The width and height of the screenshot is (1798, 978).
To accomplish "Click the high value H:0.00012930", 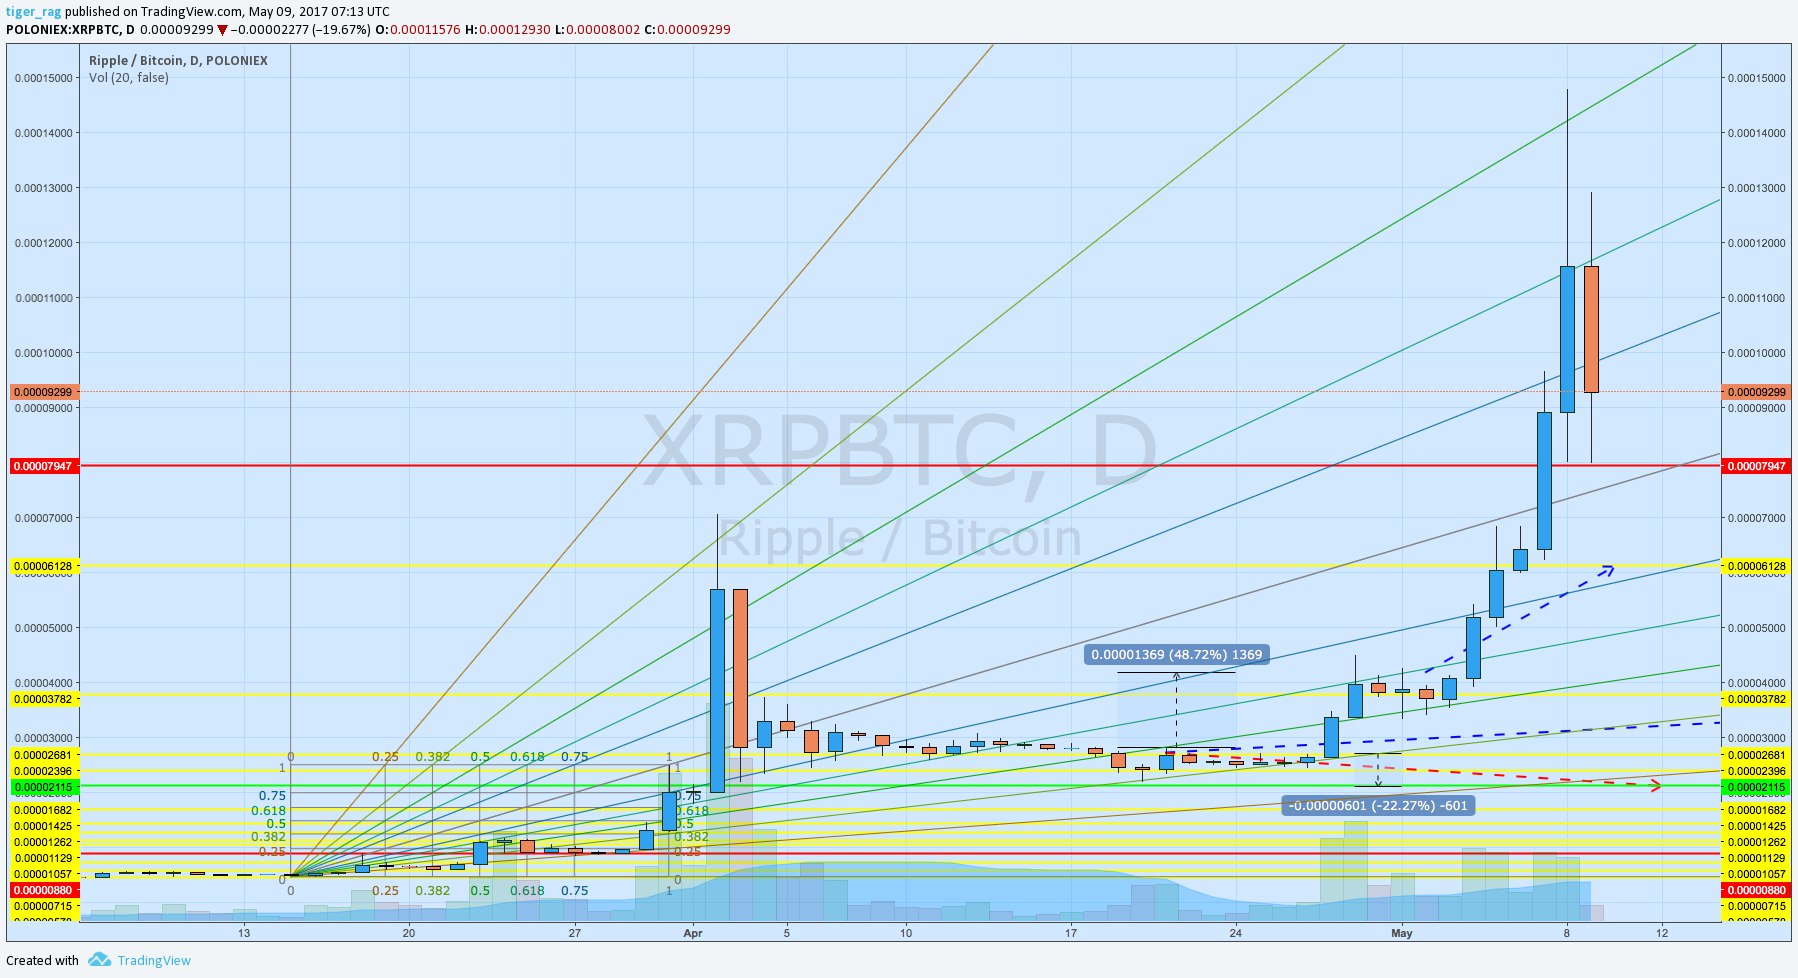I will [507, 29].
